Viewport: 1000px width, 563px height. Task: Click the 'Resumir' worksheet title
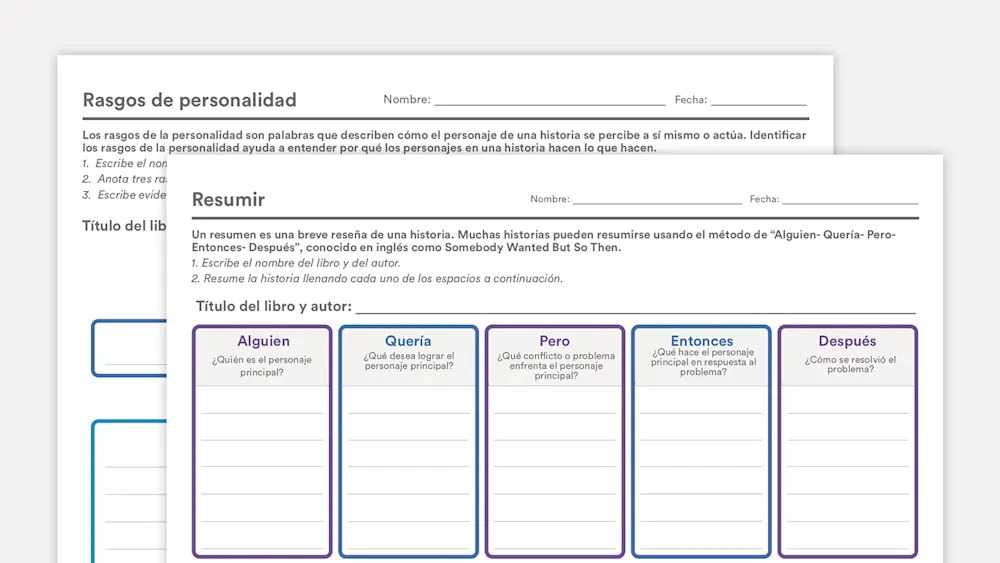(x=228, y=200)
